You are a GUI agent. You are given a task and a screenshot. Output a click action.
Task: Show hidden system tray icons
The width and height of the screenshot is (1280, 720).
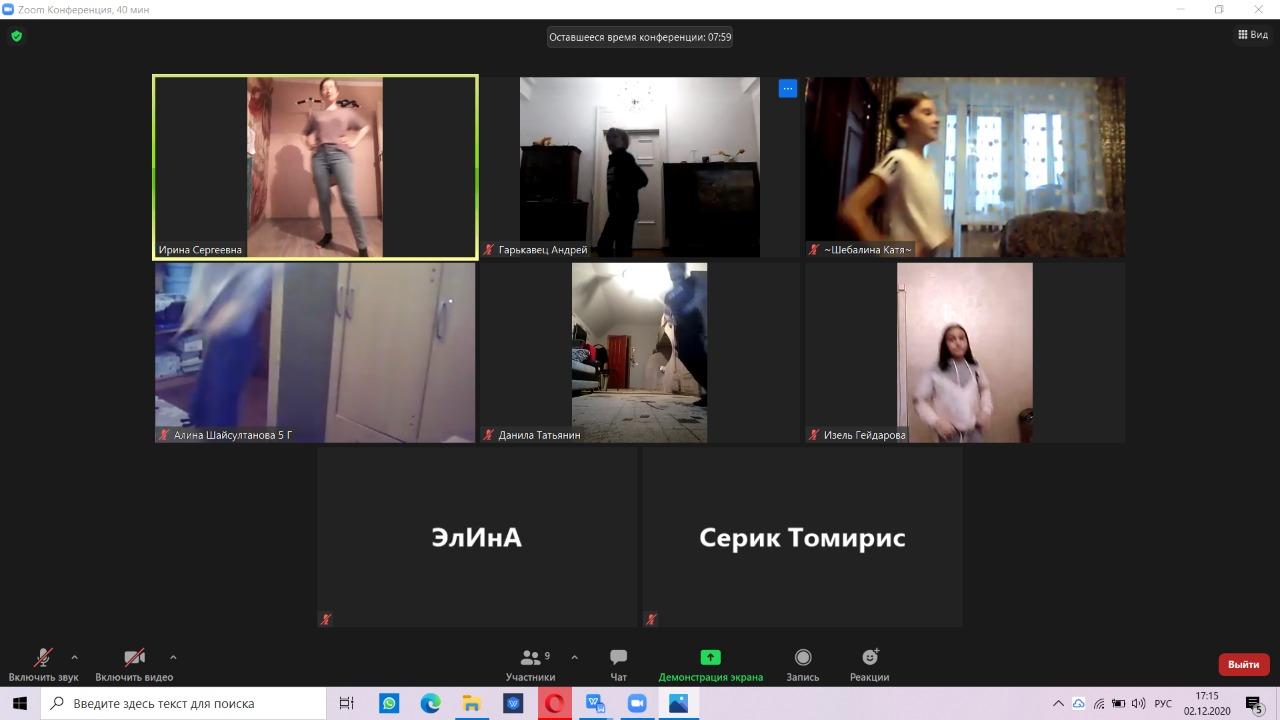tap(1058, 704)
